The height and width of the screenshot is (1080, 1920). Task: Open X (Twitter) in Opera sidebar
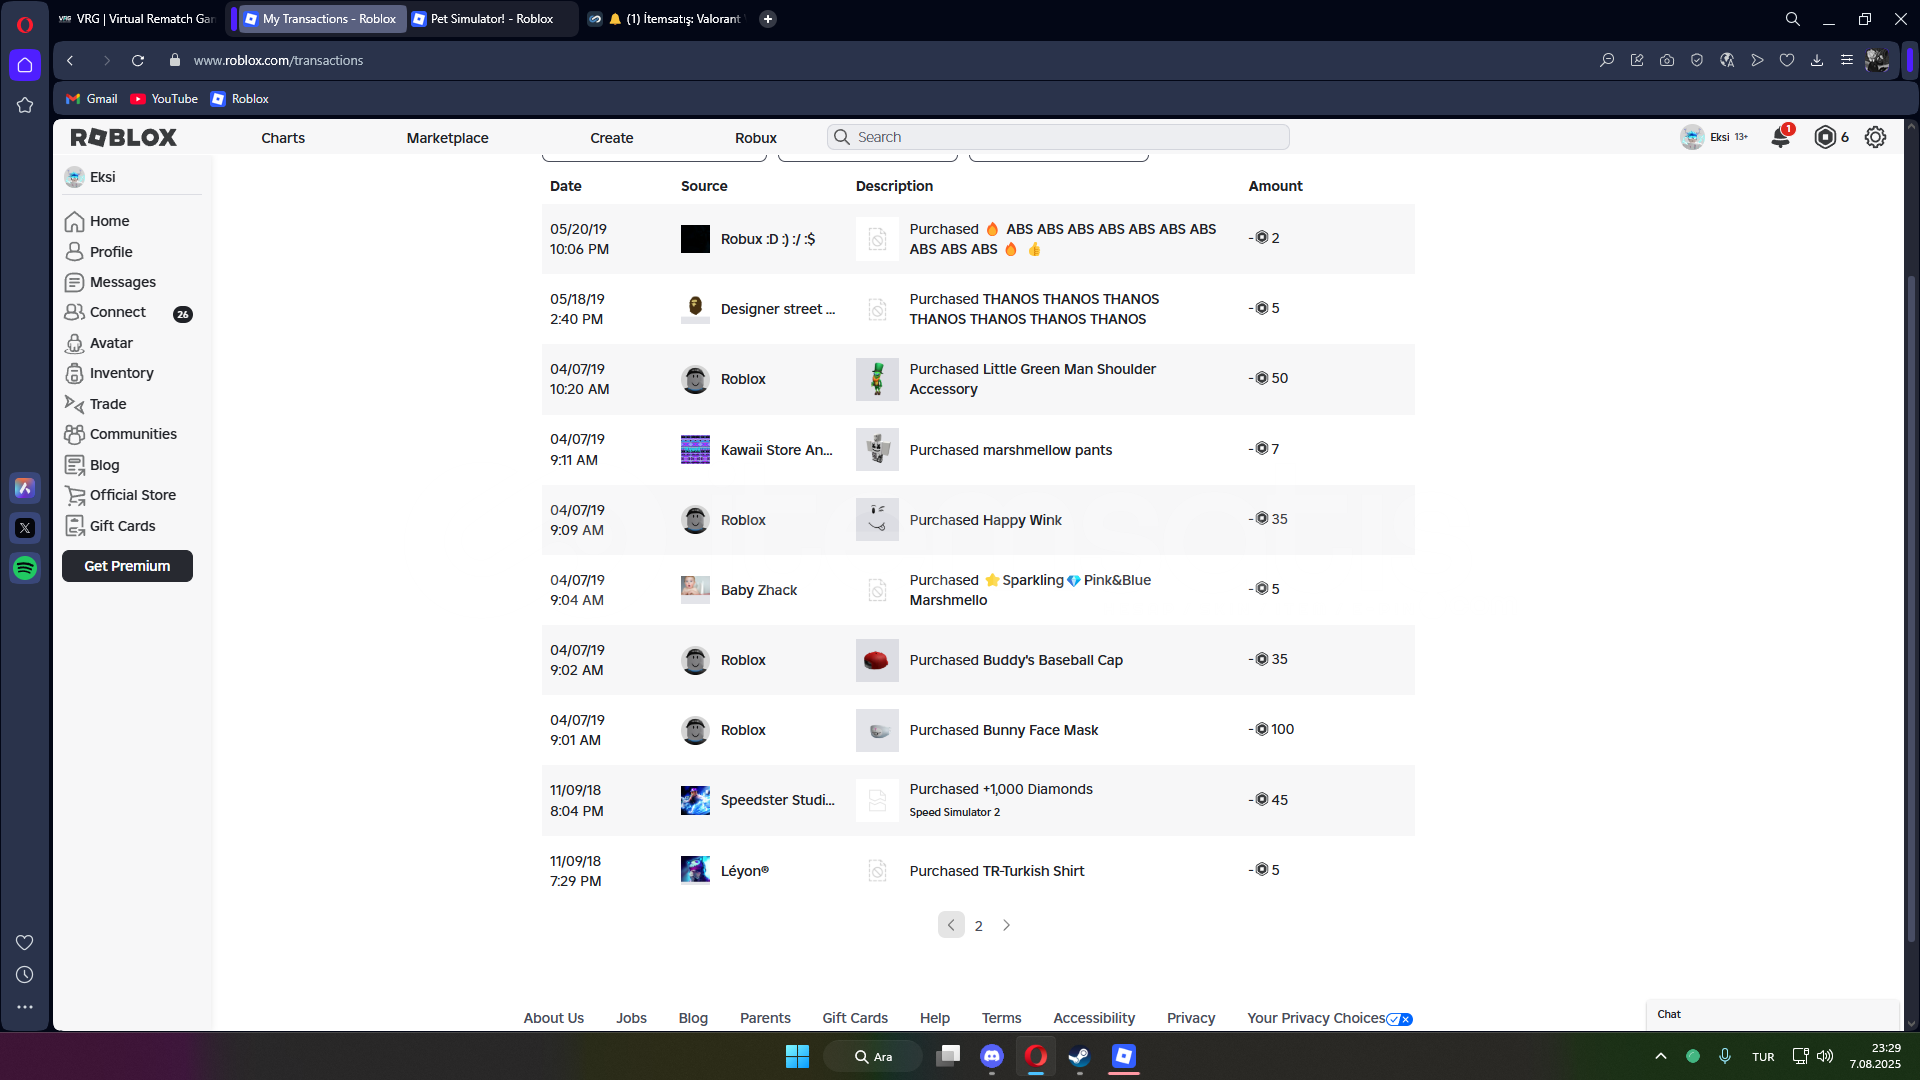coord(25,528)
